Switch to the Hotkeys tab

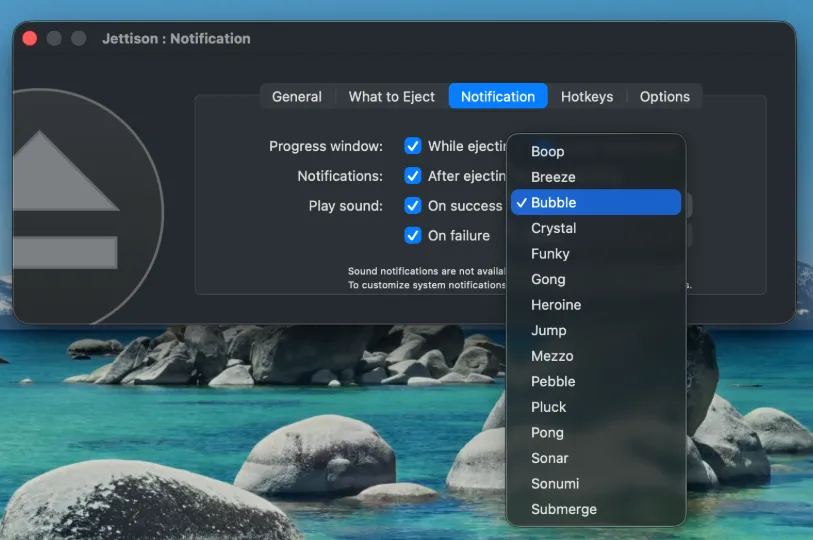(587, 96)
